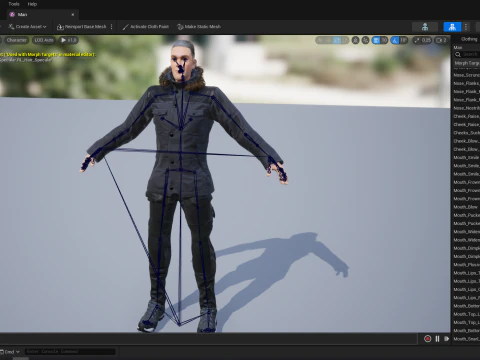Select Mouth_Plosive morph target row
This screenshot has height=360, width=480.
coord(466,265)
